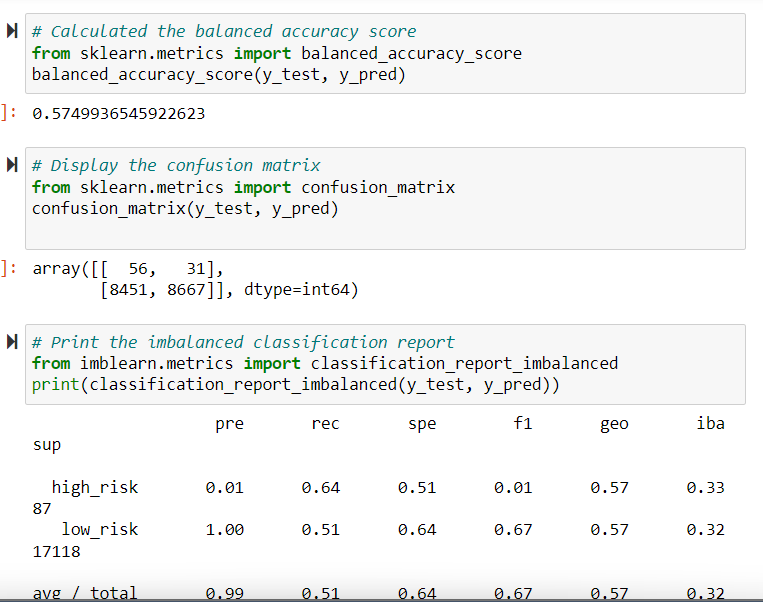
Task: Click low_risk iba value 0.32
Action: (x=706, y=529)
